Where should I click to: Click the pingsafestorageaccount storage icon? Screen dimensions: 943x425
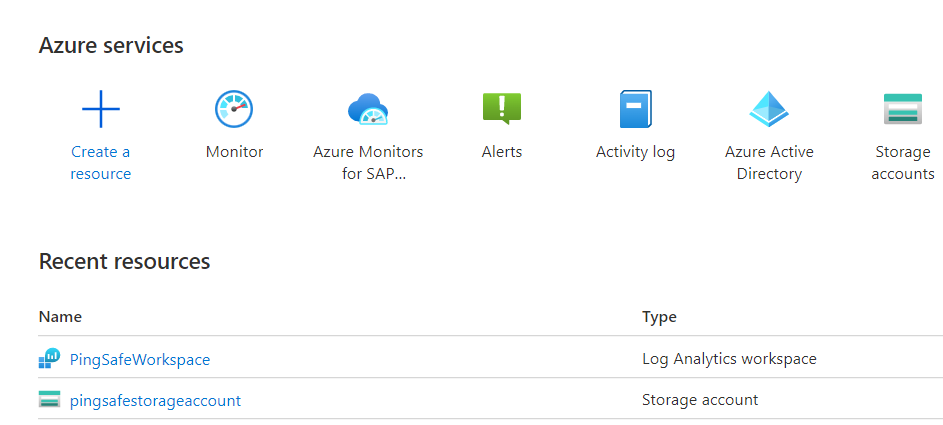click(50, 400)
